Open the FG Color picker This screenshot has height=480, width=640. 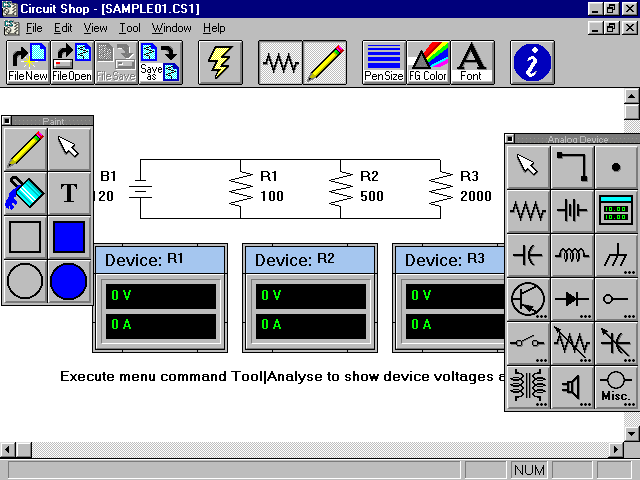428,62
